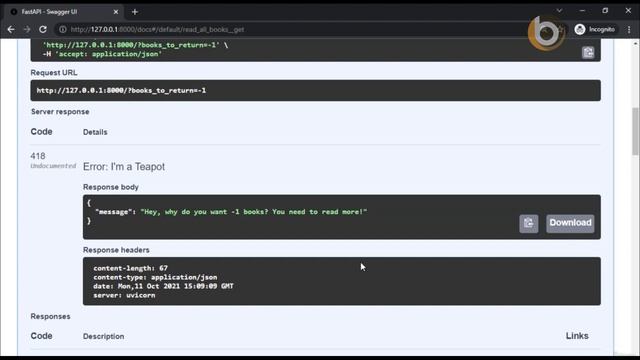Viewport: 640px width, 360px height.
Task: Select the "Error: I'm a Teapot" text
Action: (124, 167)
